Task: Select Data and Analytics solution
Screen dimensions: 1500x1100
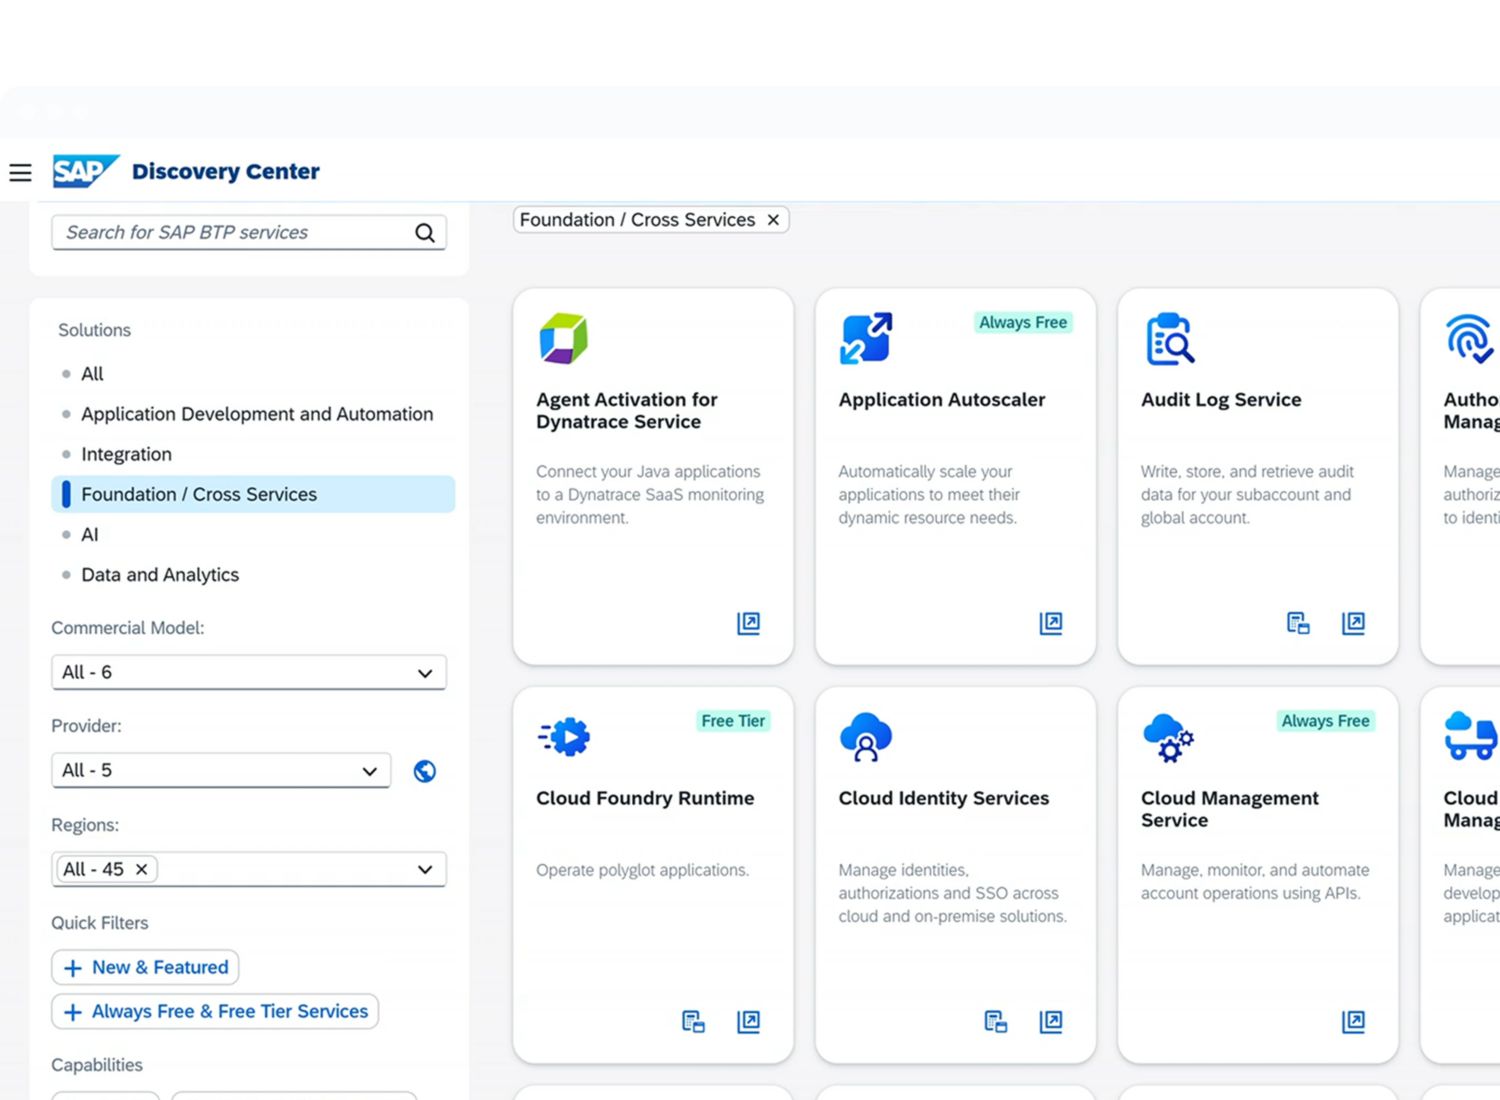Action: (160, 575)
